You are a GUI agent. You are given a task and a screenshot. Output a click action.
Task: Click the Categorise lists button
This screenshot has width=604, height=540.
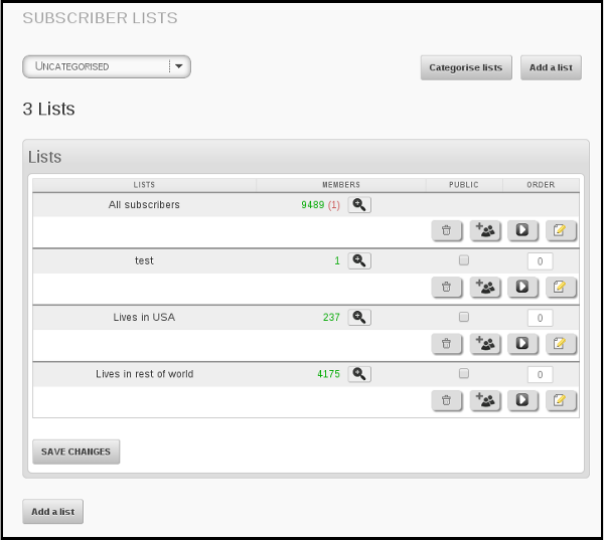pyautogui.click(x=466, y=67)
